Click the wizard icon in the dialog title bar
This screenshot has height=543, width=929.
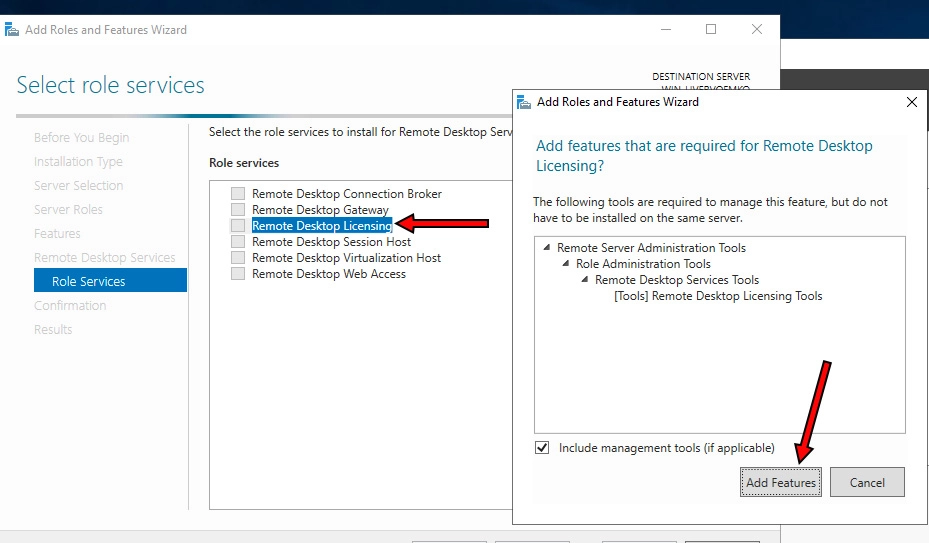pos(524,102)
